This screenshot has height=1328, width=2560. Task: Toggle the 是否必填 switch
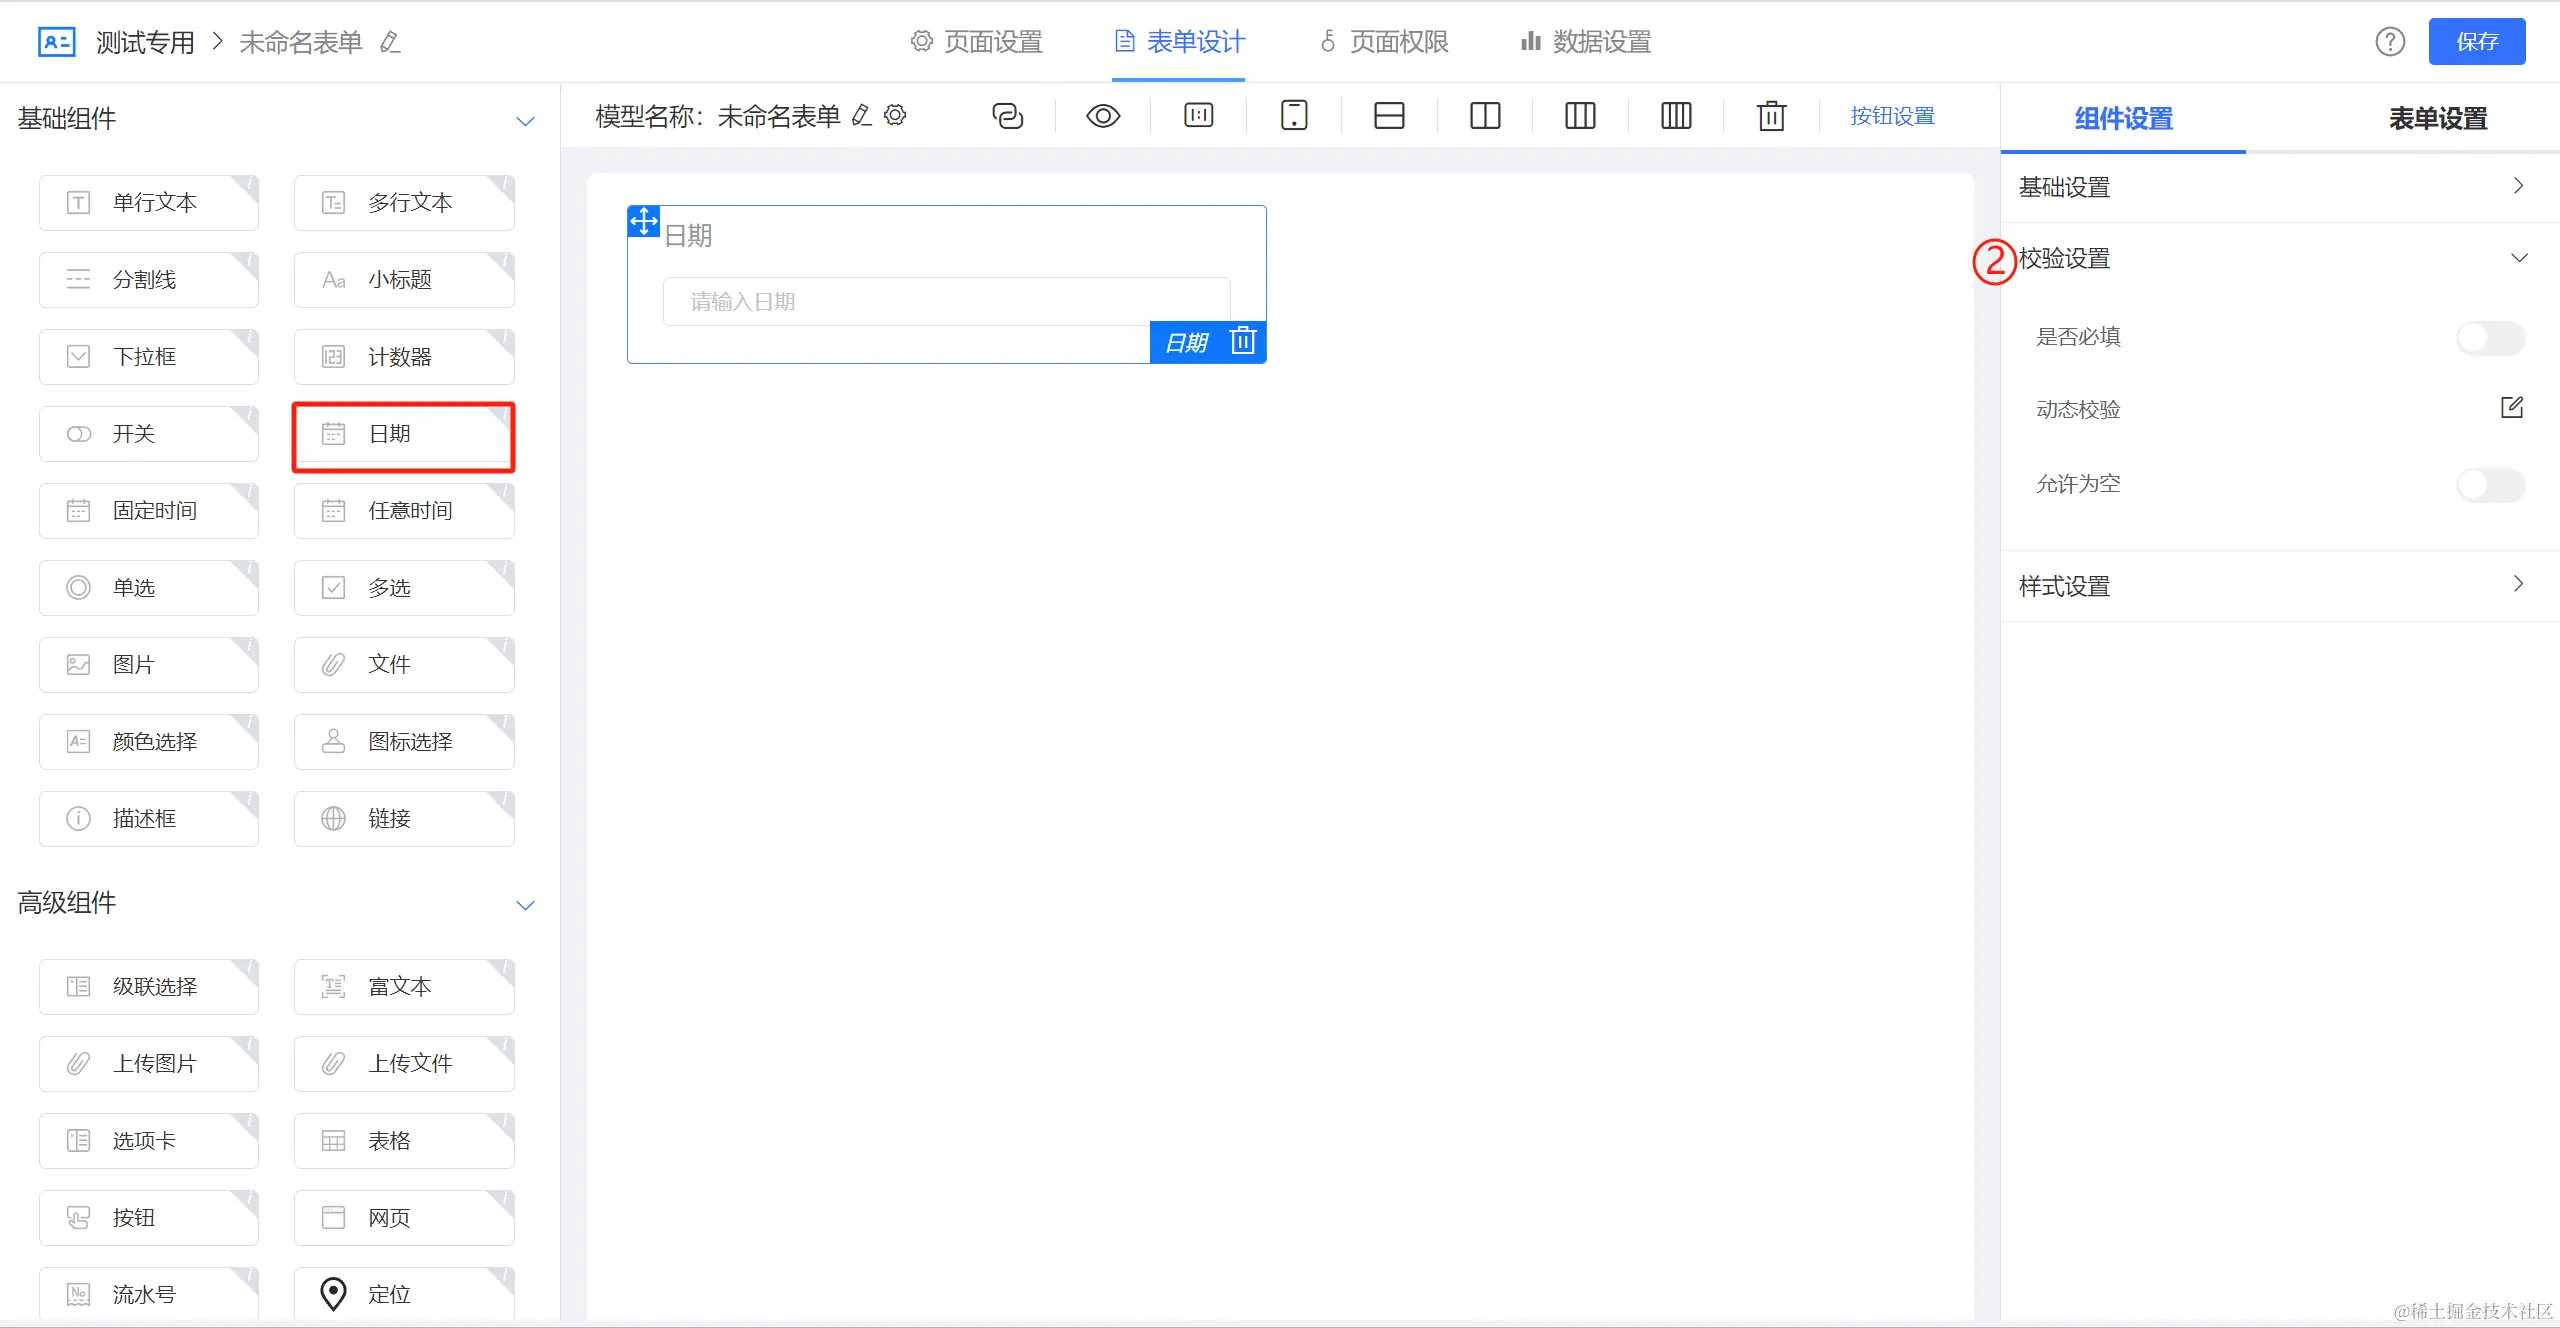(2490, 338)
